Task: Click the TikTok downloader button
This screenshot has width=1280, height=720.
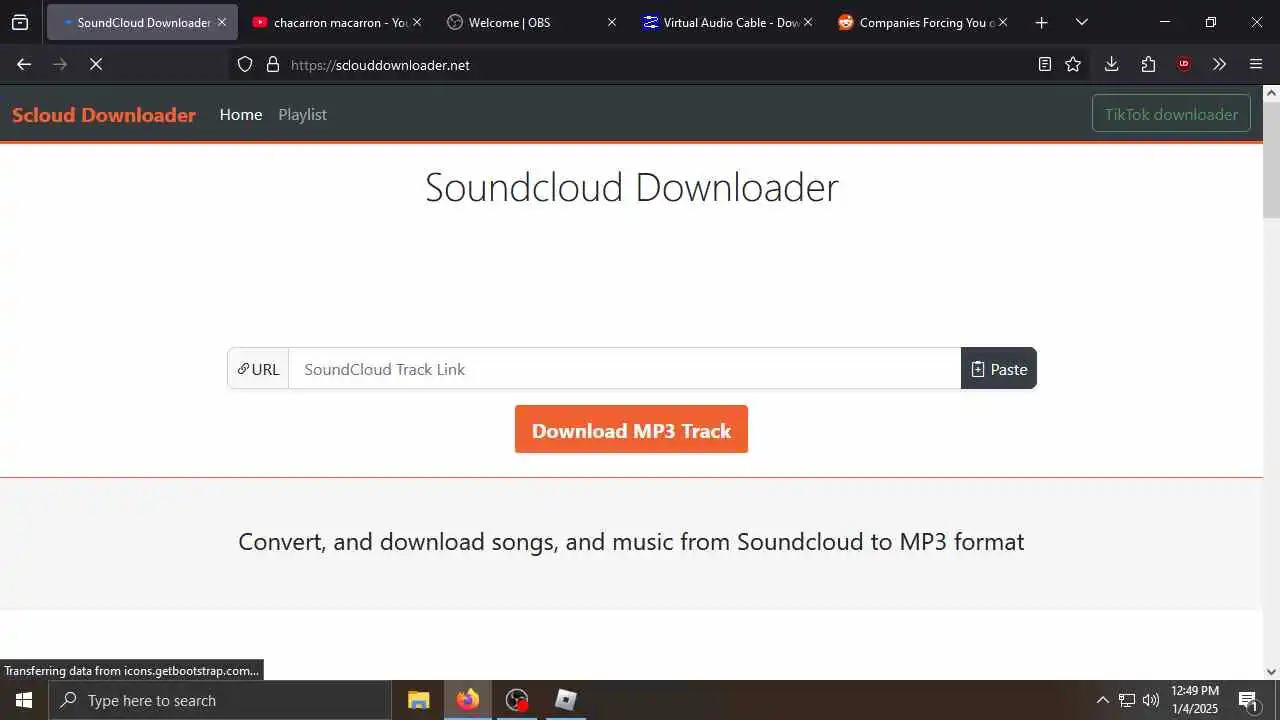Action: (1171, 114)
